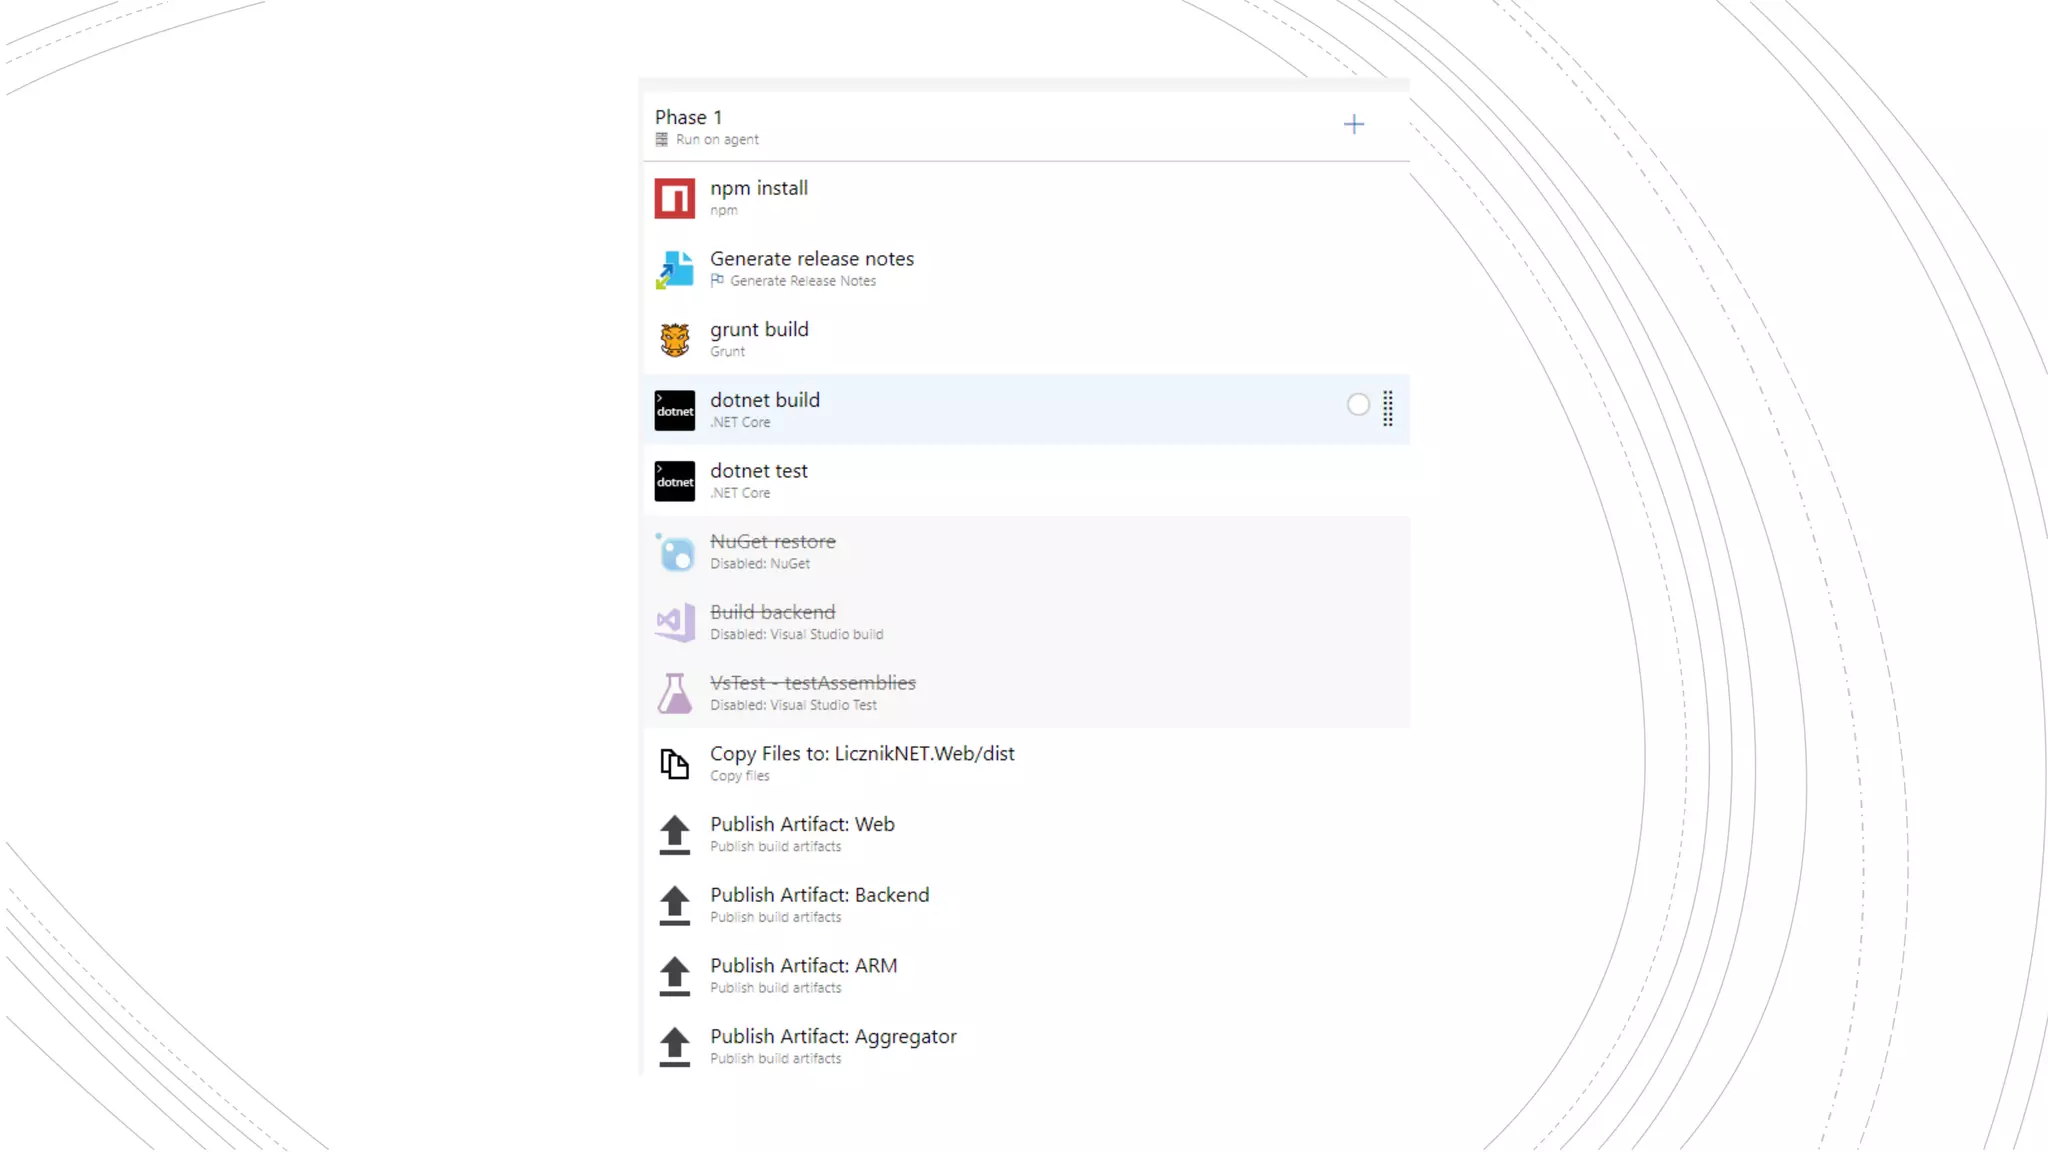The image size is (2048, 1152).
Task: Click the dotnet test black icon
Action: pos(674,481)
